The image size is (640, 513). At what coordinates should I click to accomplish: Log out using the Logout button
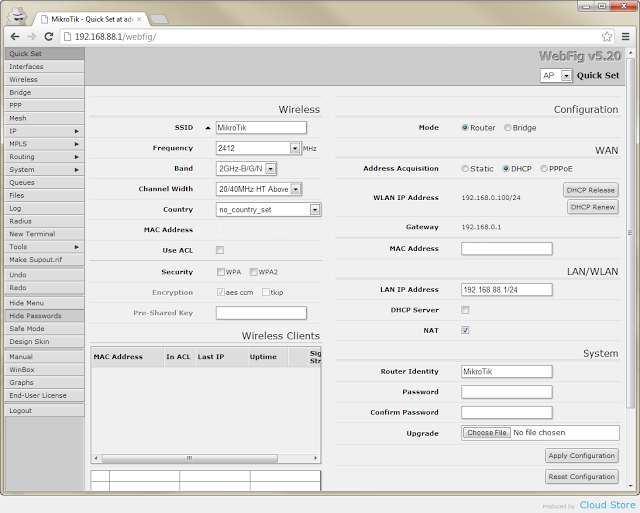[x=44, y=411]
